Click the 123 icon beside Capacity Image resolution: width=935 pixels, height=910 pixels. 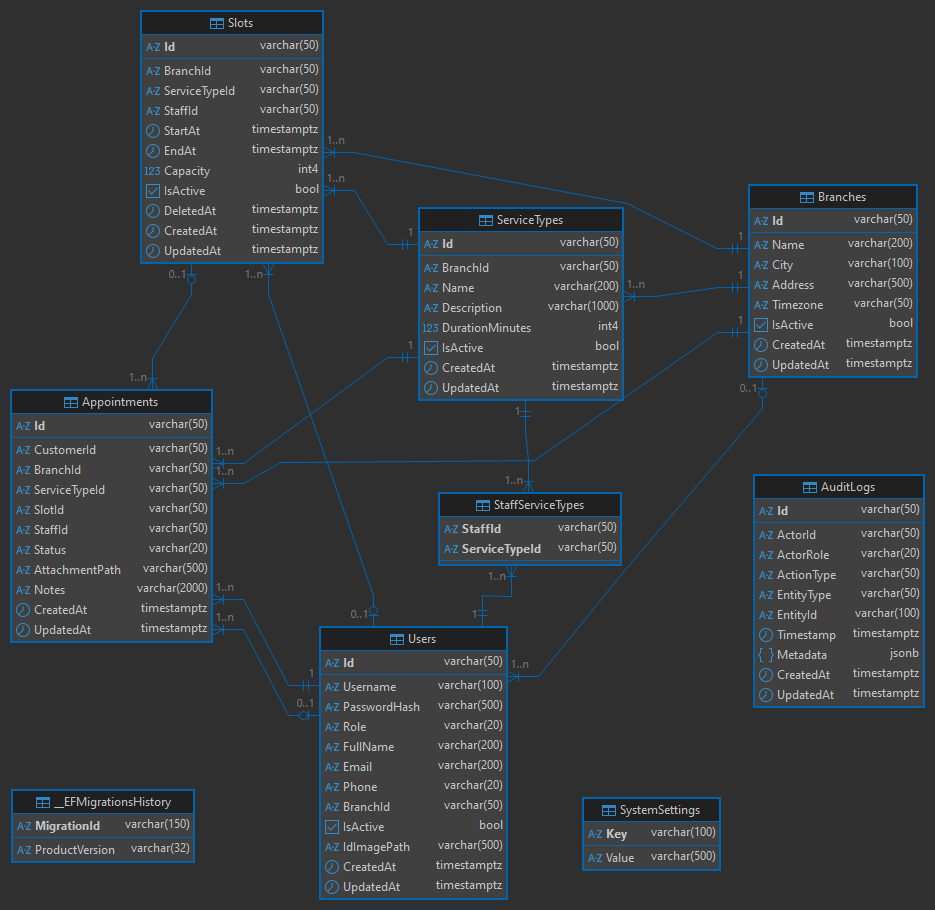click(x=153, y=171)
